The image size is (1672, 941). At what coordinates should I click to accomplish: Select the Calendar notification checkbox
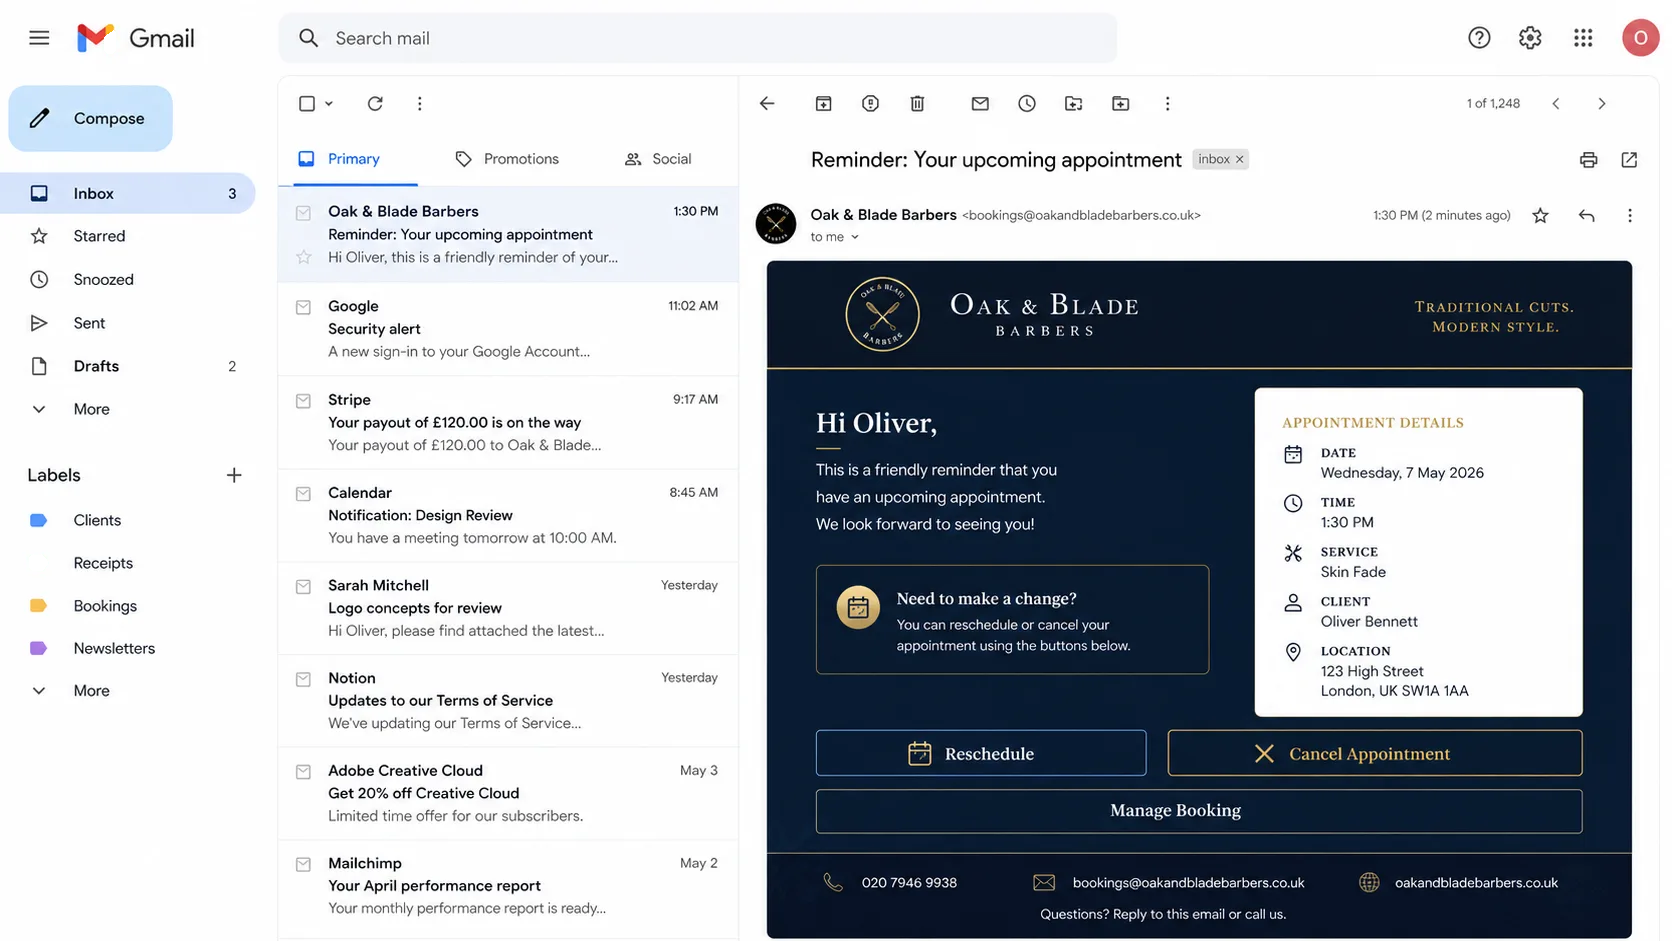point(303,494)
